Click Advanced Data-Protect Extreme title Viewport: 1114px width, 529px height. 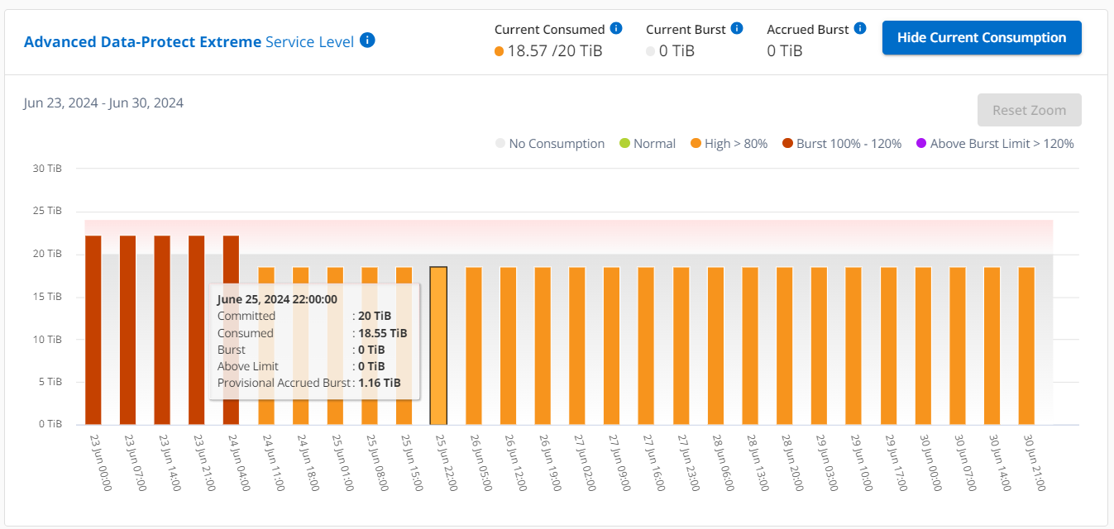point(142,42)
